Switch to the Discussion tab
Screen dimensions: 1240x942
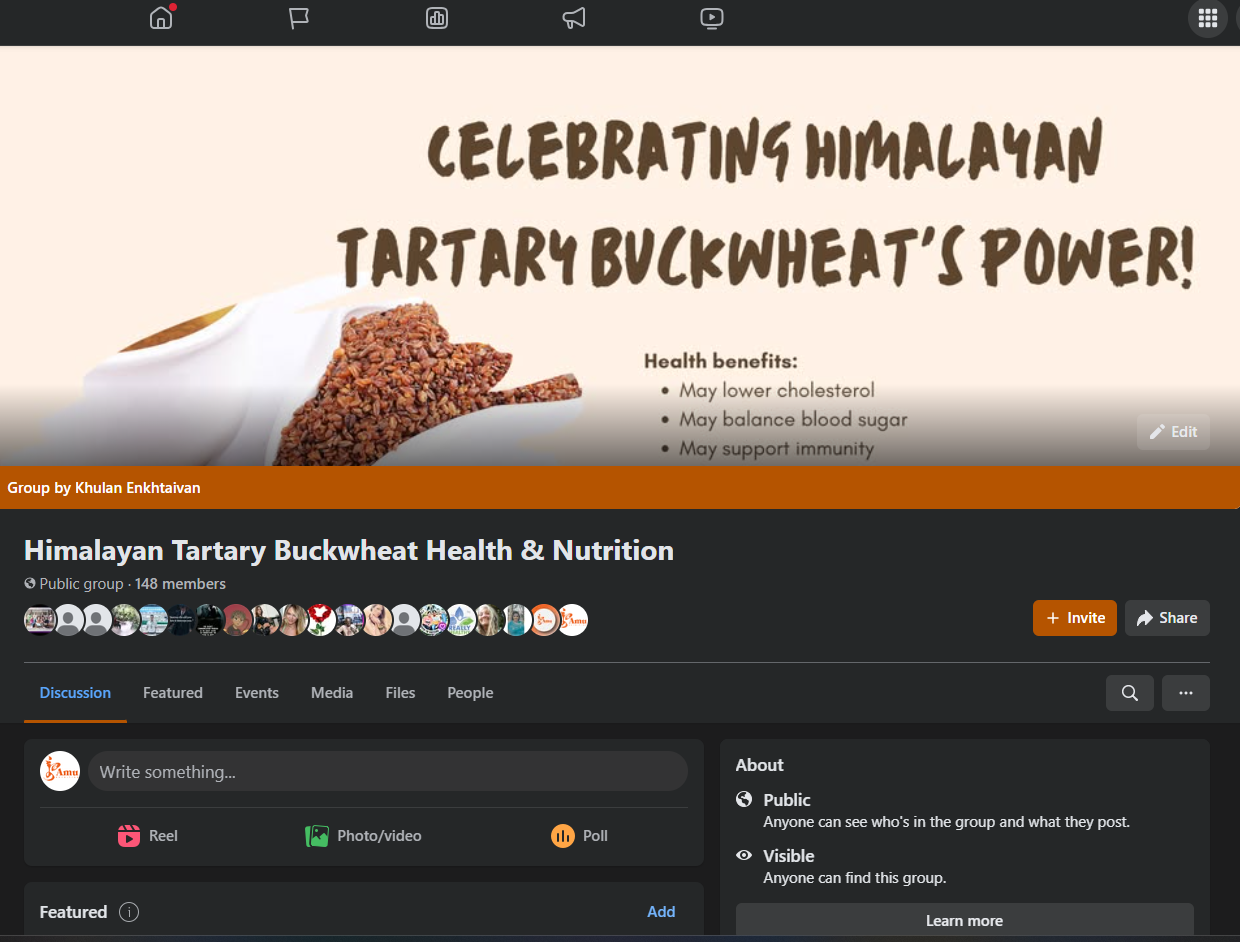(x=75, y=693)
